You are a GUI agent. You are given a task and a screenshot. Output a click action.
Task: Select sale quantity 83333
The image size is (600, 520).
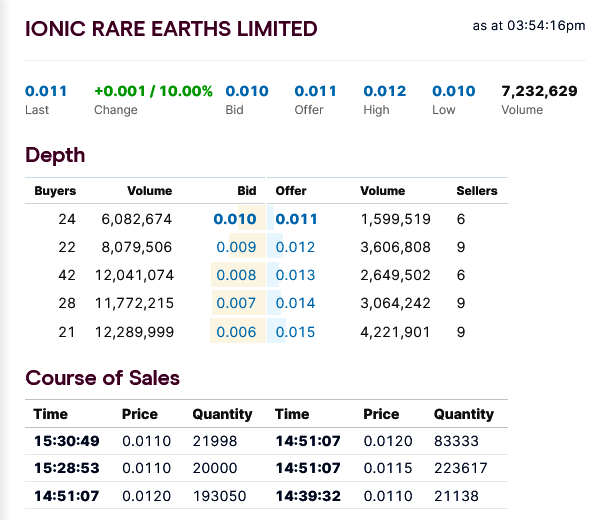coord(456,441)
